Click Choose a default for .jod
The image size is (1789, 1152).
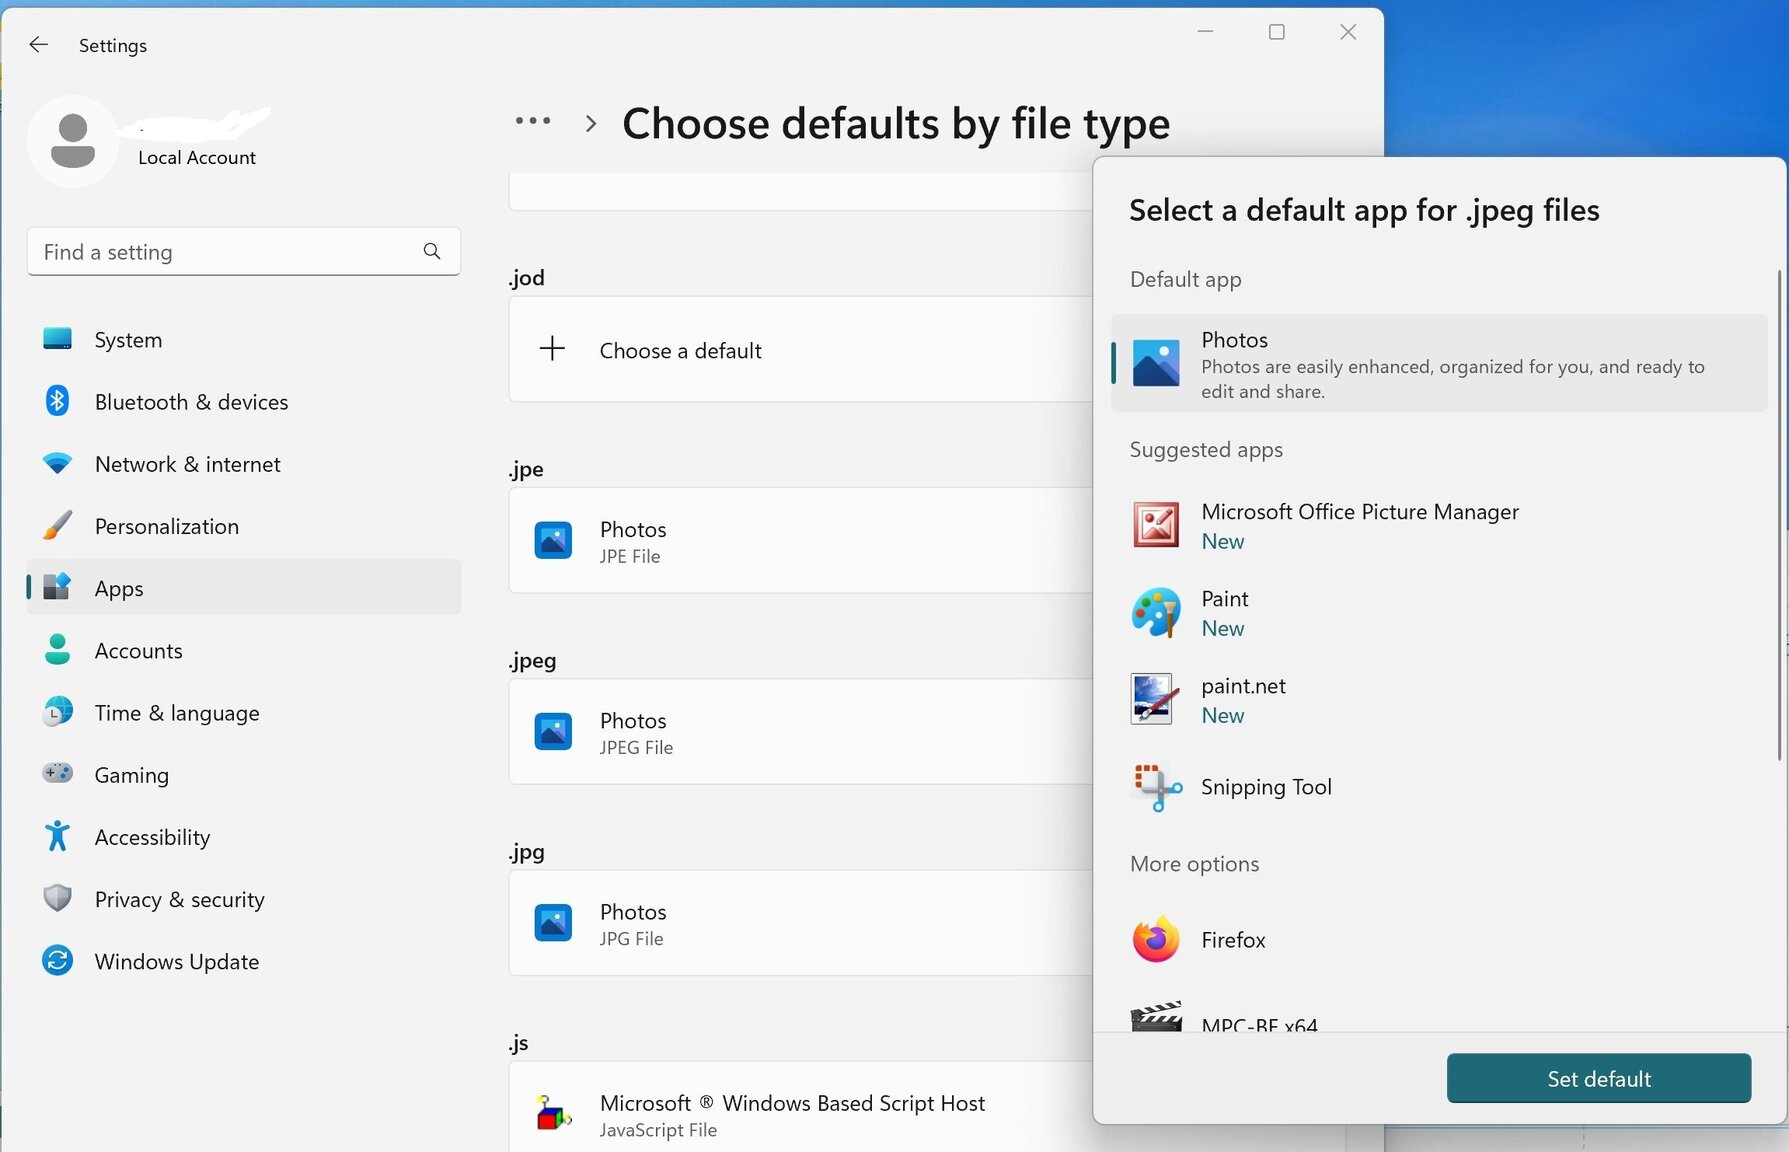point(800,349)
